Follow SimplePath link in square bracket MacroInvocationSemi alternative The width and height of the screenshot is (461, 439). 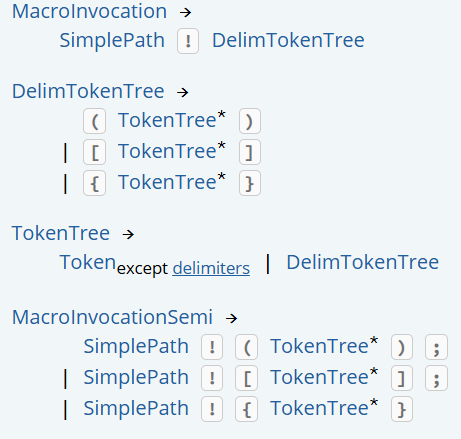136,377
